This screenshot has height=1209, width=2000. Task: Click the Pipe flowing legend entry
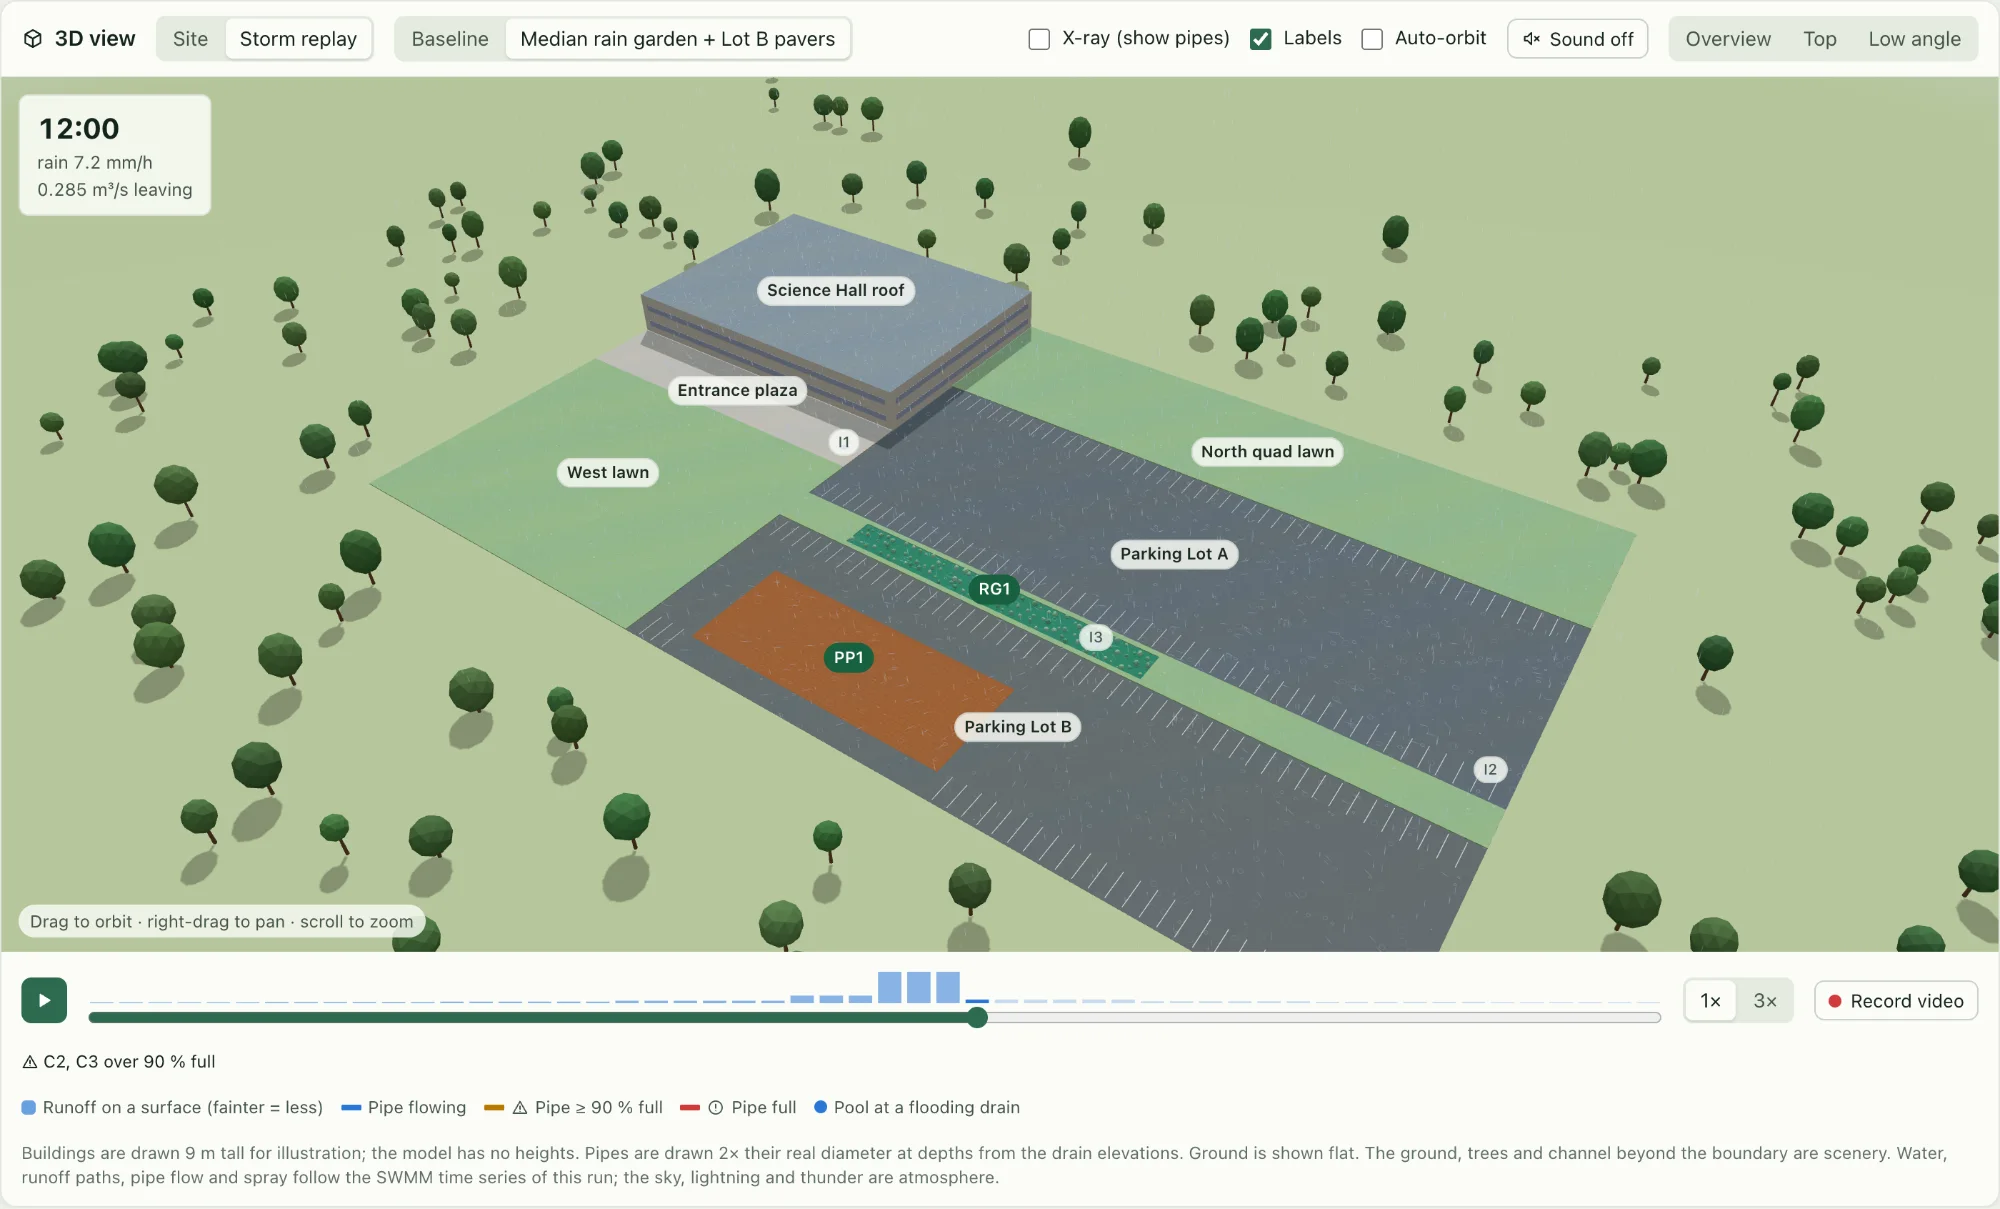coord(404,1107)
